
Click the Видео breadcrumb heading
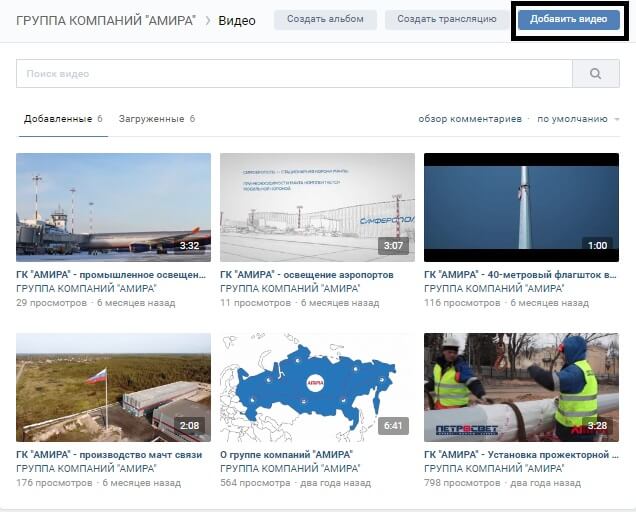pyautogui.click(x=237, y=20)
